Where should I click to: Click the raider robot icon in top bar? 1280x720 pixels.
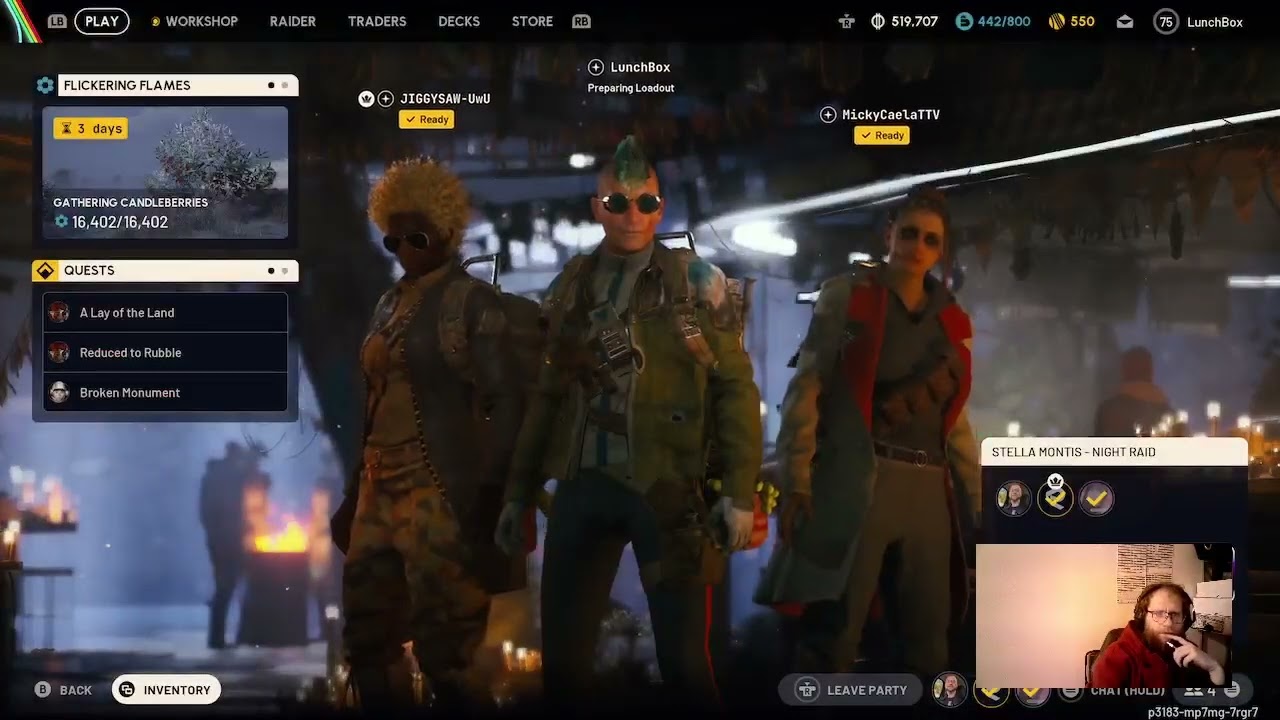847,22
